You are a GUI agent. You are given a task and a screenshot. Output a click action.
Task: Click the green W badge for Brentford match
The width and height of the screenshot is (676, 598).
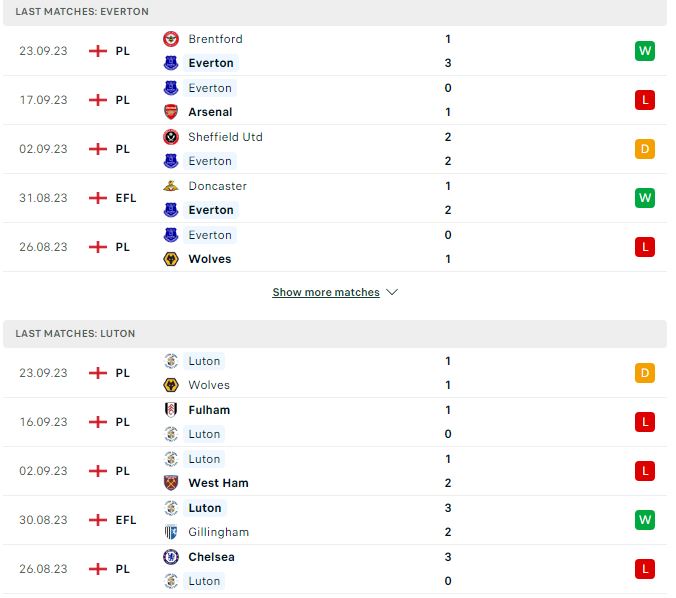point(645,51)
